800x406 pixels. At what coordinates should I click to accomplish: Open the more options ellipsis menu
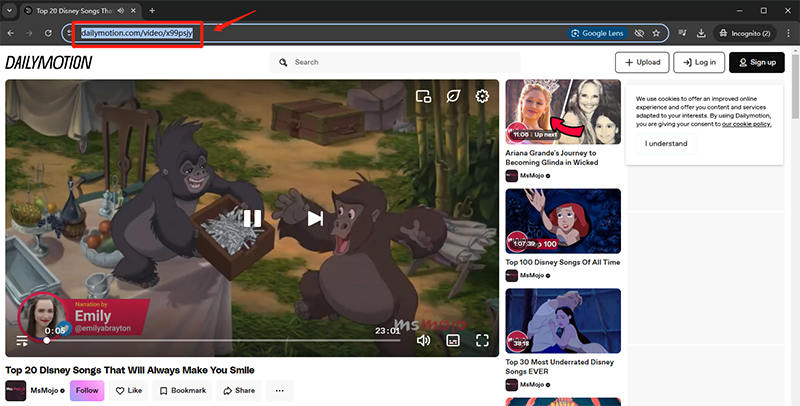[279, 390]
